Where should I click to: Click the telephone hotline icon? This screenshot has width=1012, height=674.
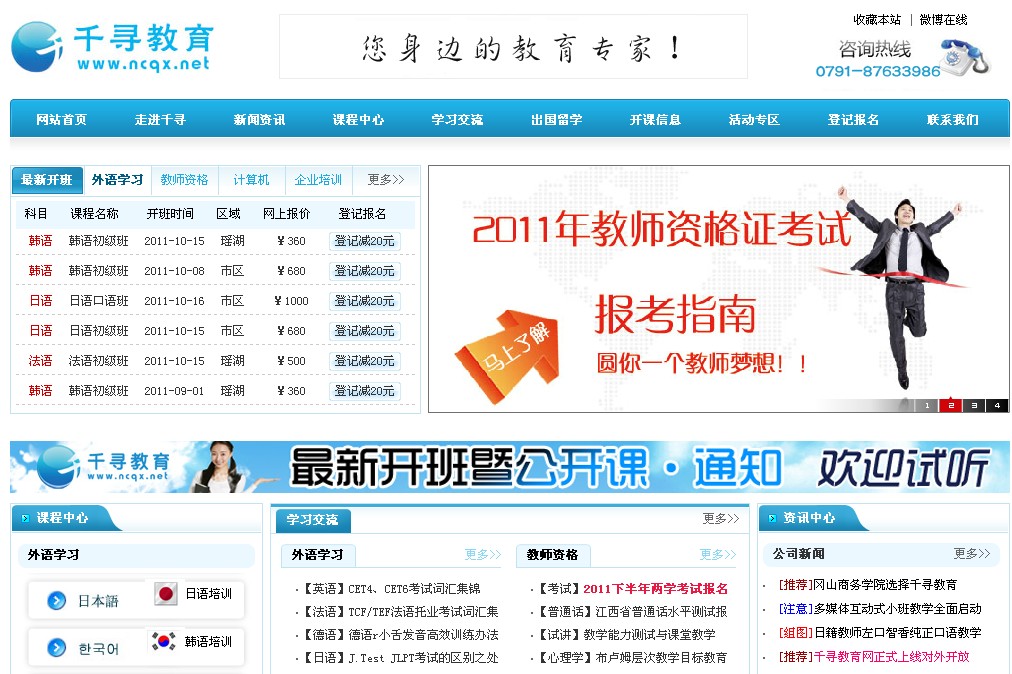tap(966, 56)
